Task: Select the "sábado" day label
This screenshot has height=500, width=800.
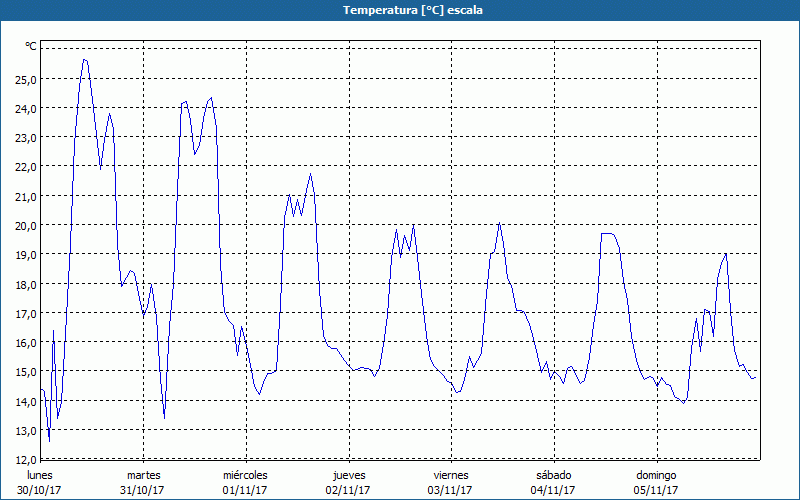Action: [553, 475]
